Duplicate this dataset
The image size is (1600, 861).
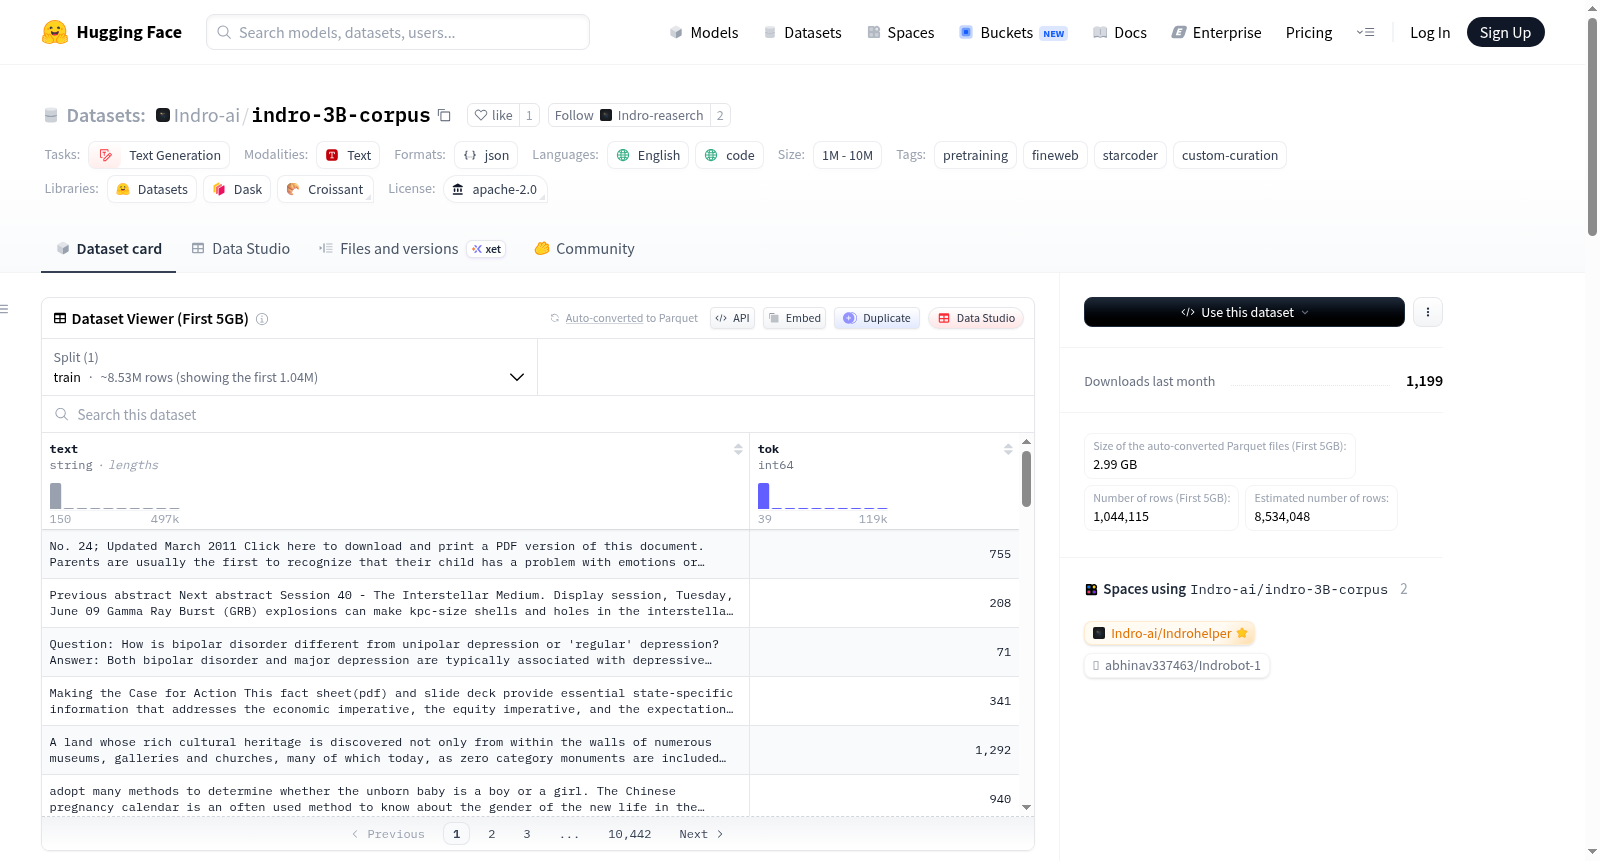877,318
